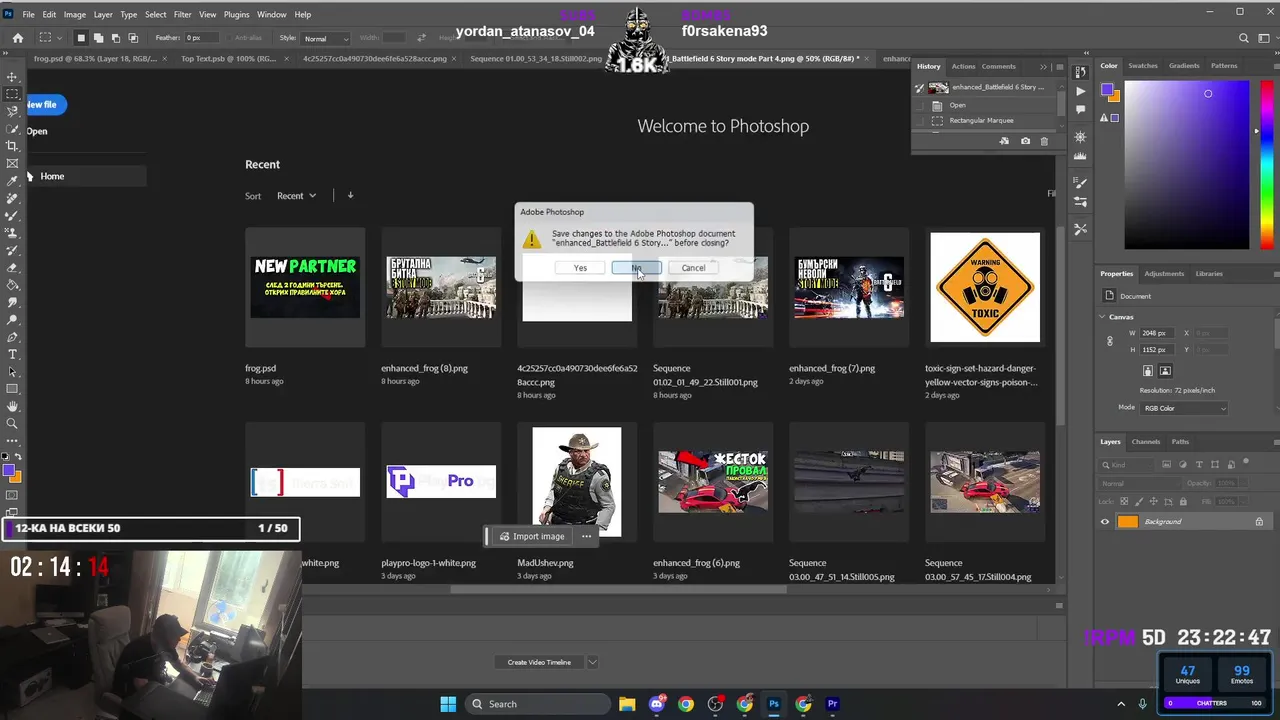Open the Style dropdown set to Normal

(x=325, y=38)
